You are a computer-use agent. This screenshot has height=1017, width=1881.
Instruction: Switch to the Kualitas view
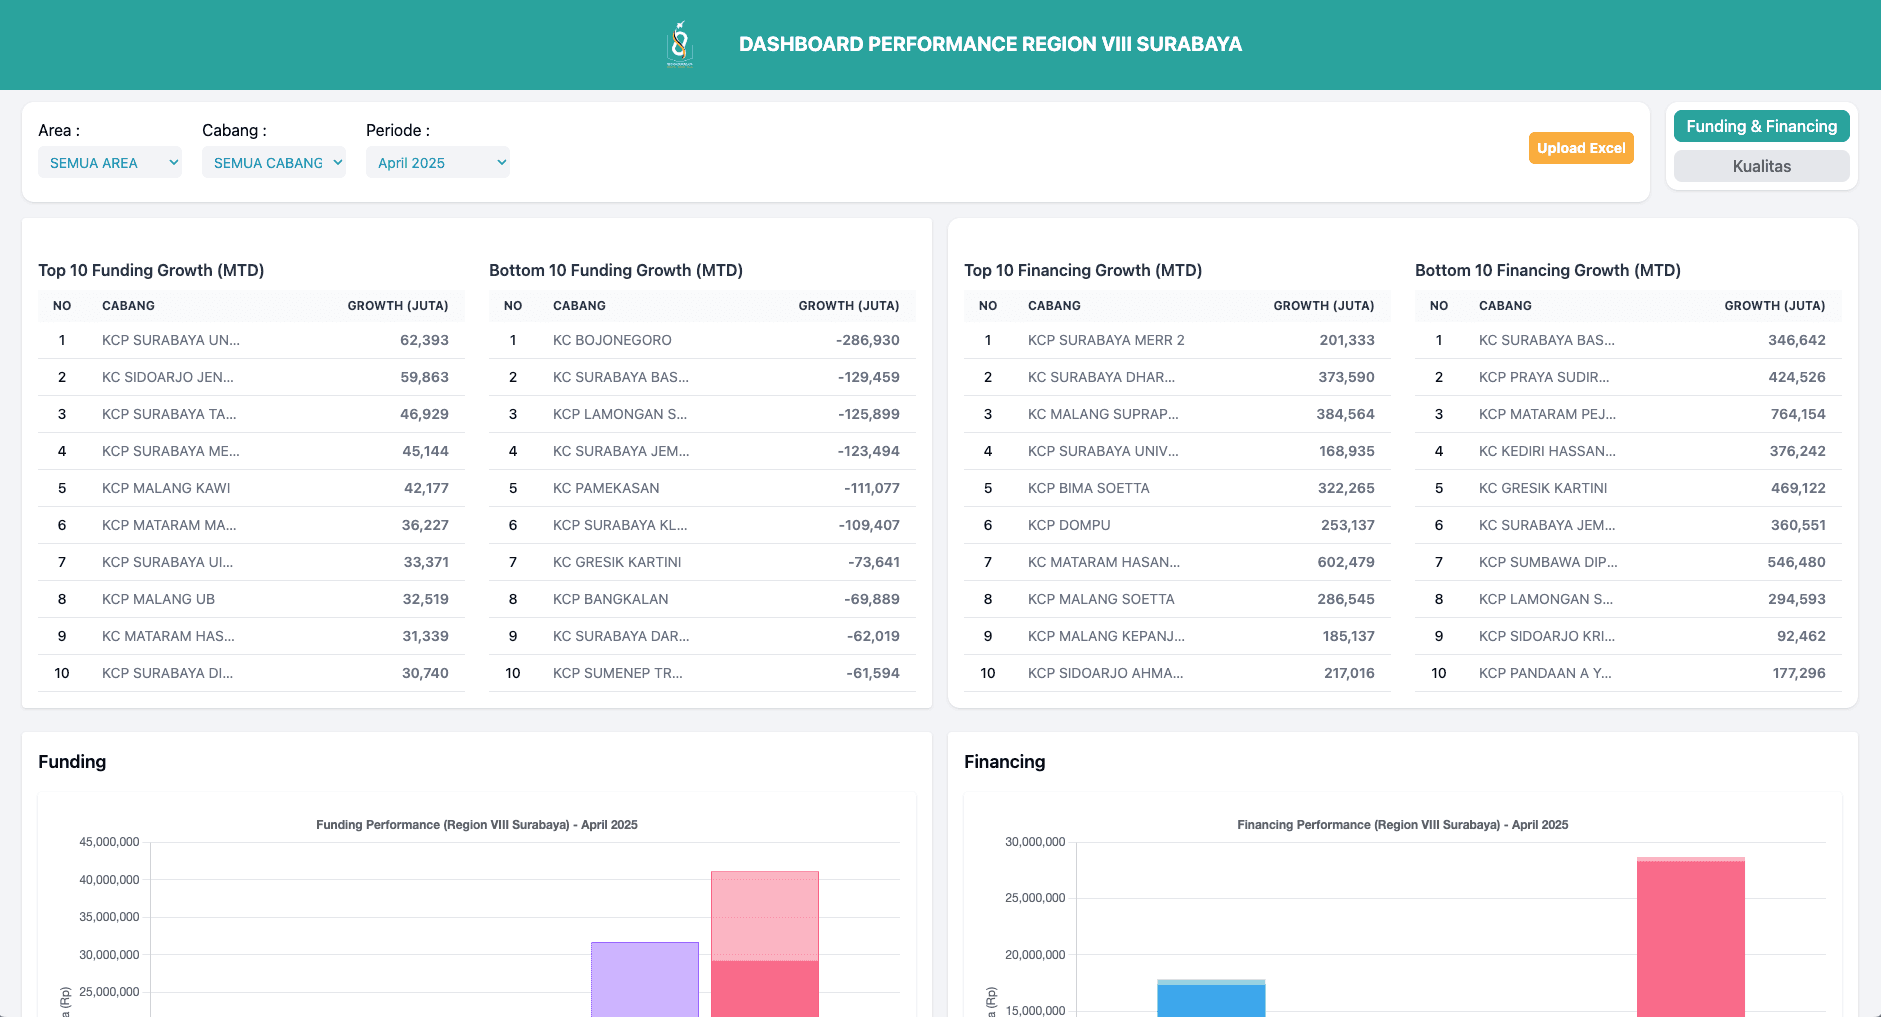(x=1761, y=166)
